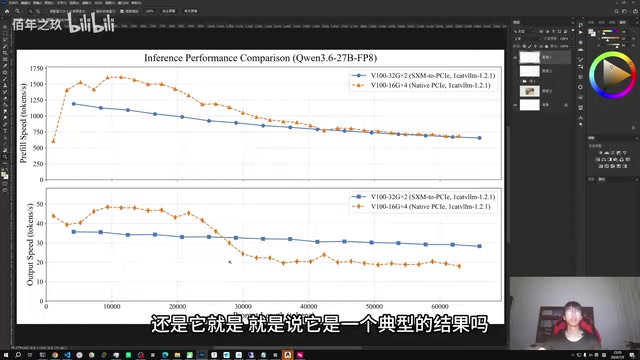Select the Eraser tool

(x=5, y=98)
